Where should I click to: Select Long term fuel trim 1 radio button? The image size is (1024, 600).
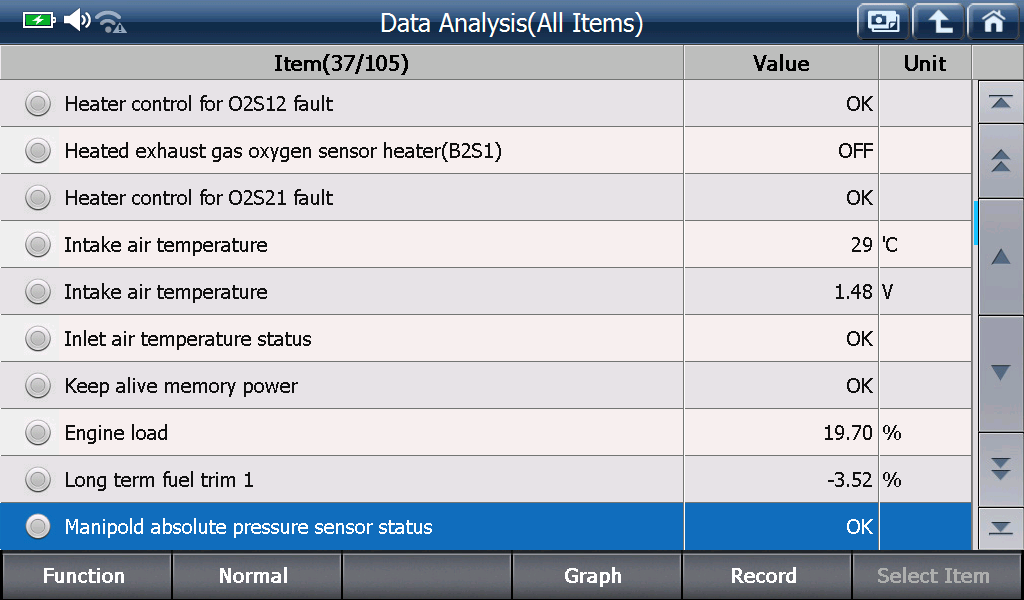click(x=38, y=480)
